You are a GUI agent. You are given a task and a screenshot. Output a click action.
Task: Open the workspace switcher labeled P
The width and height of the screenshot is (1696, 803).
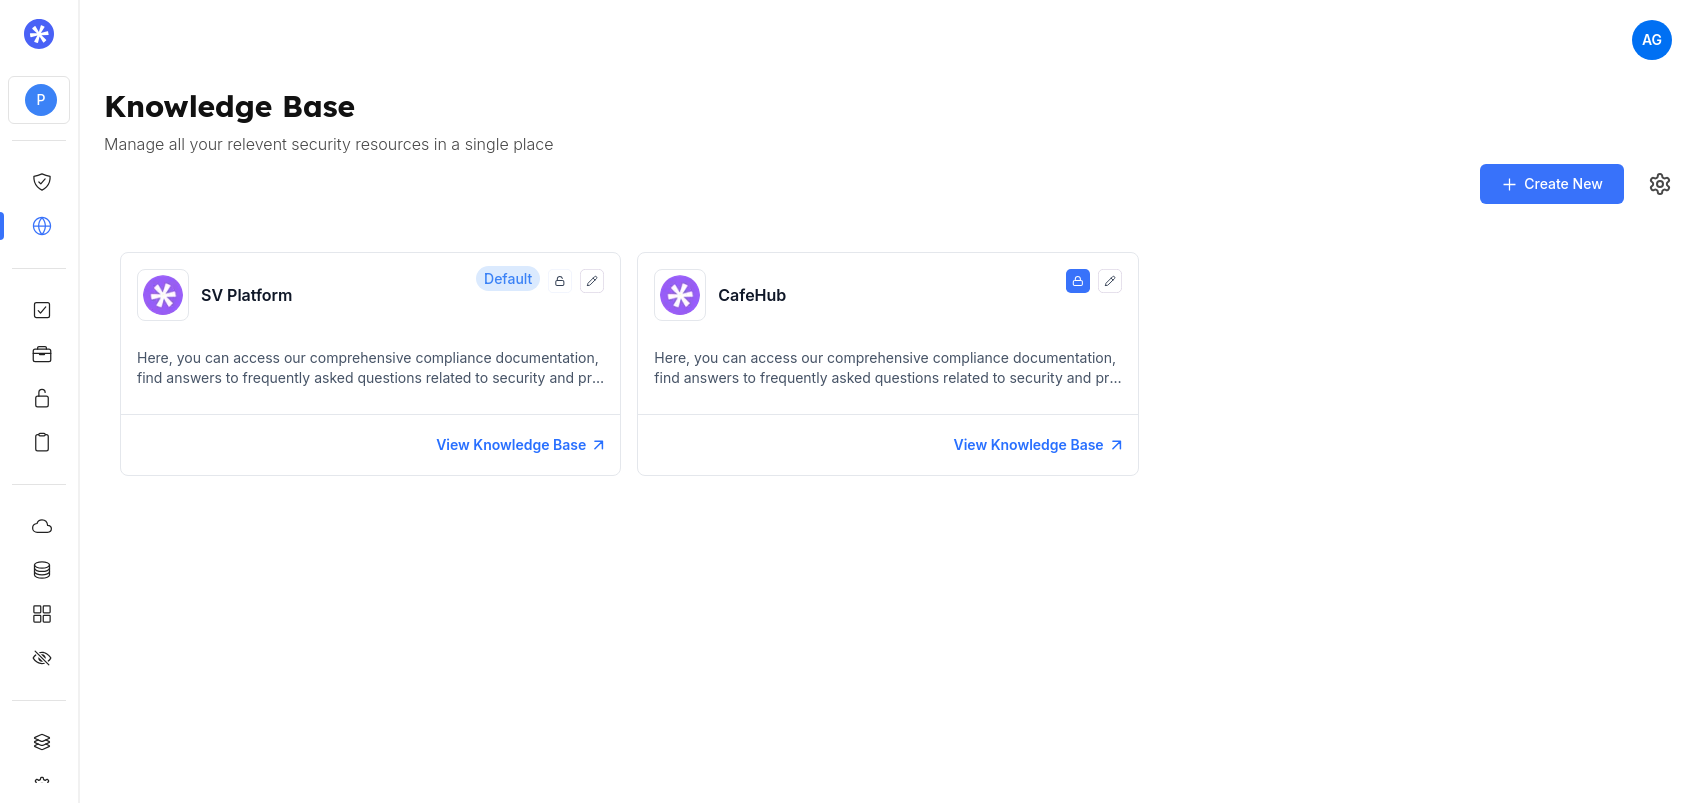(40, 100)
